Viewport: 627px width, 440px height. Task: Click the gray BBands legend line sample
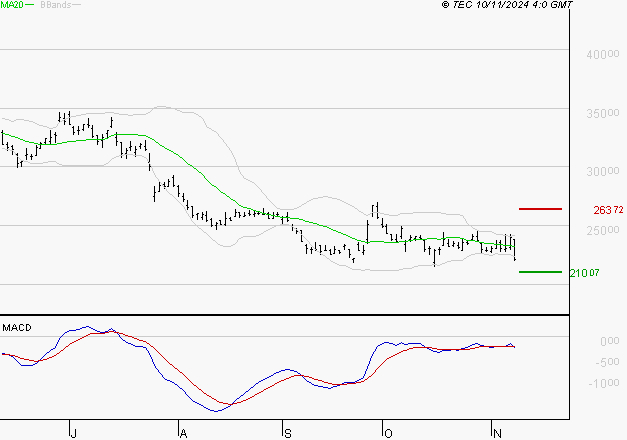pos(76,5)
